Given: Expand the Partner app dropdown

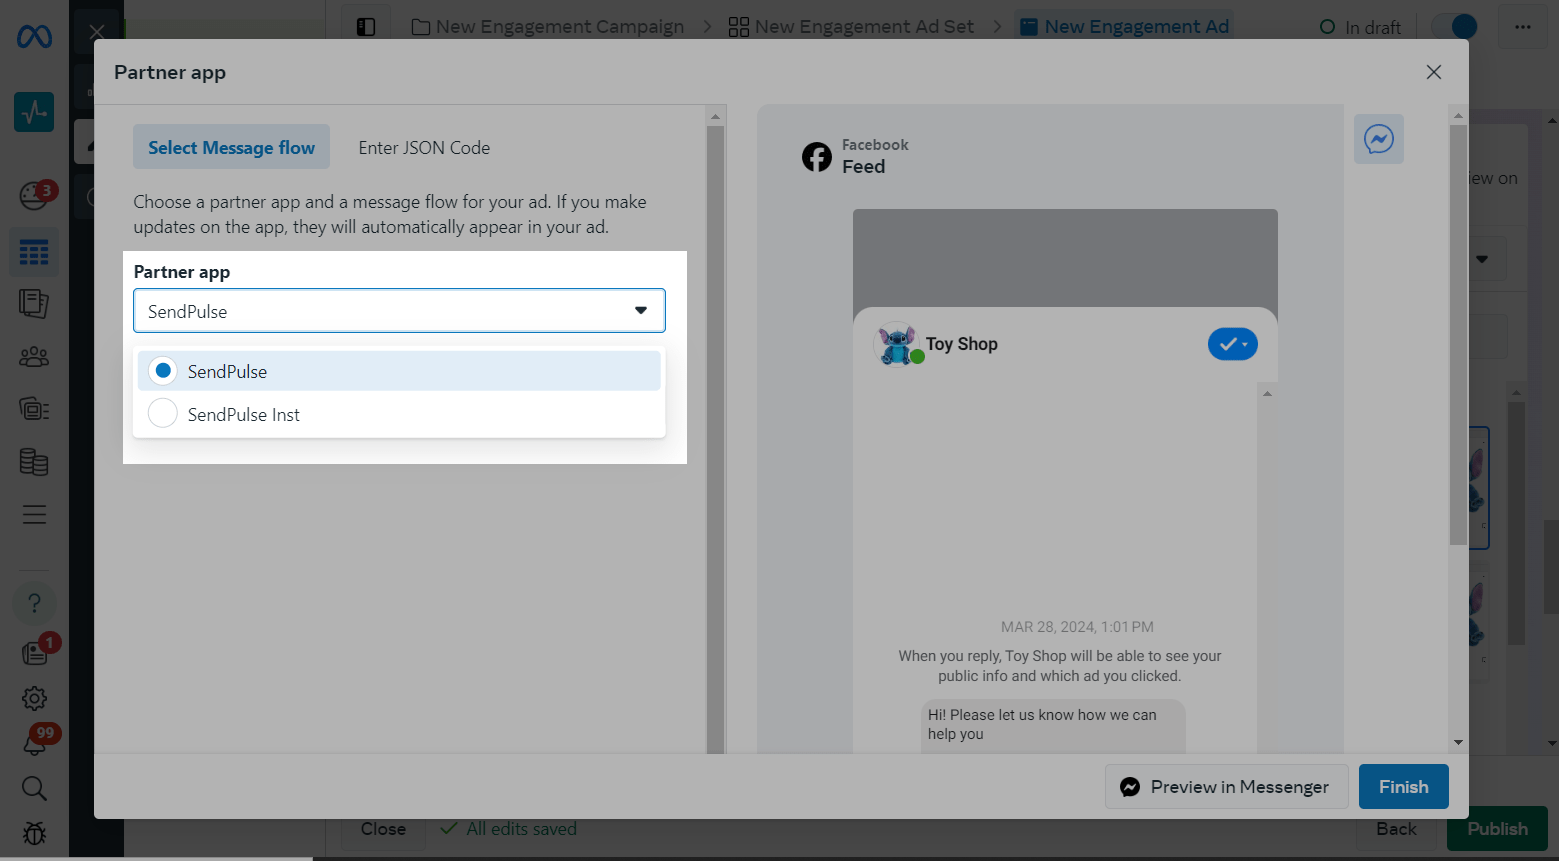Looking at the screenshot, I should 399,311.
